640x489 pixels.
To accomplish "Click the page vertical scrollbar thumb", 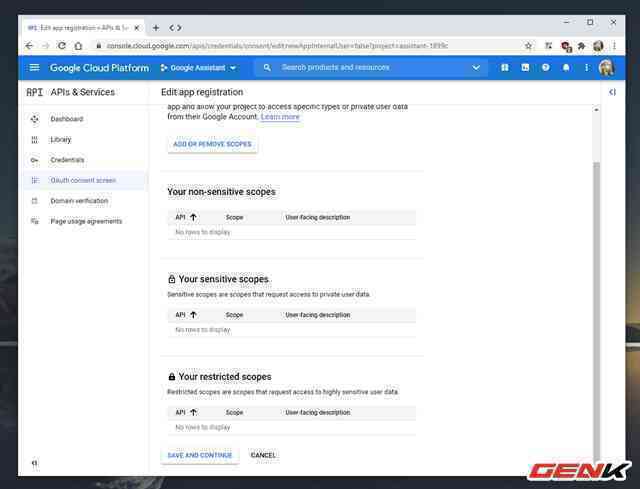I will point(596,312).
